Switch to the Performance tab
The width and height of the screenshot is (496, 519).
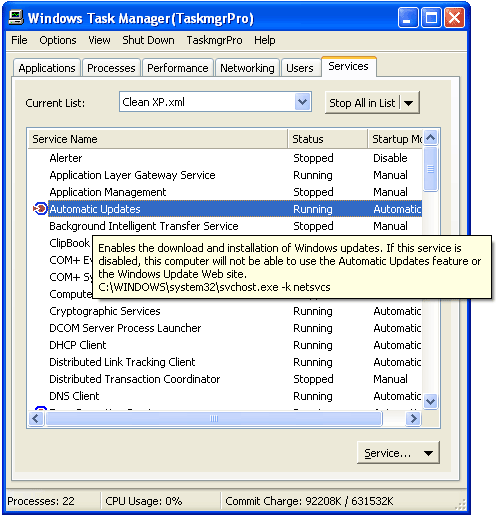(x=178, y=68)
